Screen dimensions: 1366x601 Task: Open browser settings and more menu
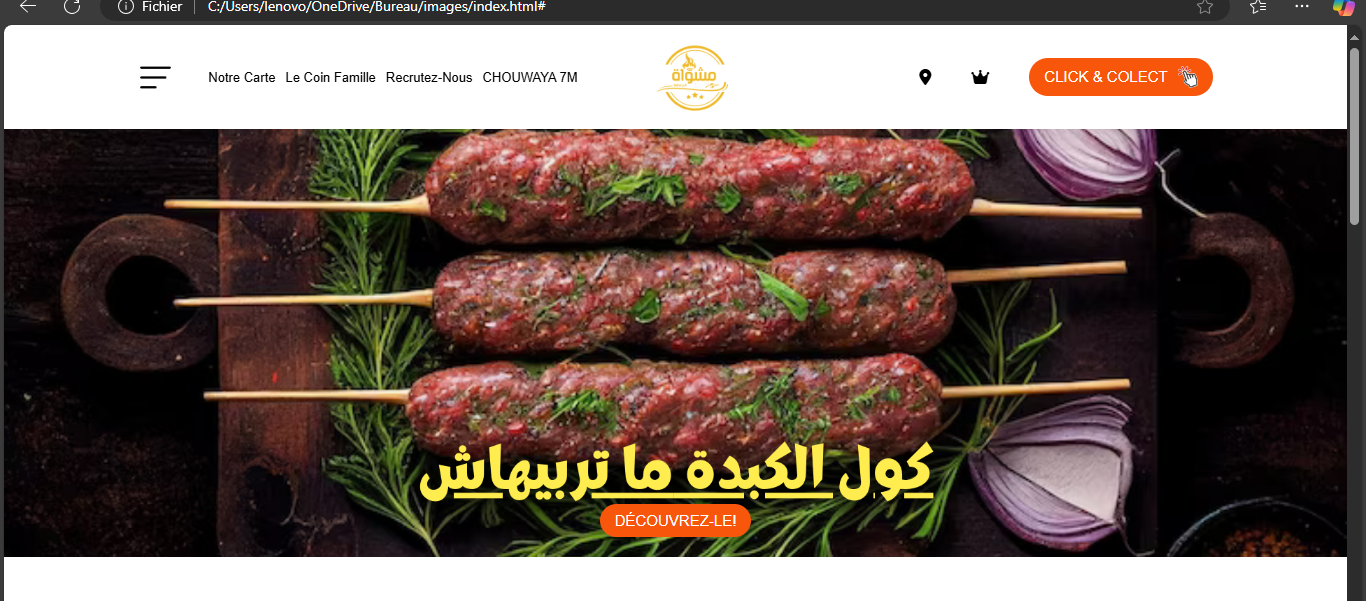1301,6
